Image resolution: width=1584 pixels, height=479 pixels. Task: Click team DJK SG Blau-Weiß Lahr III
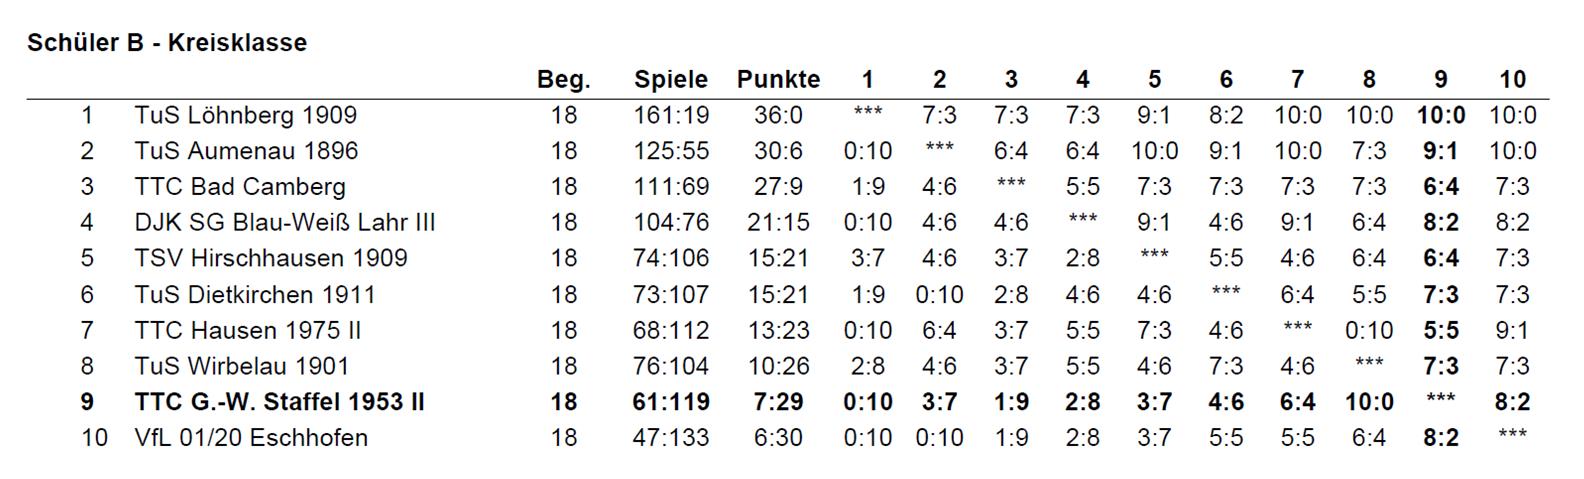[285, 222]
